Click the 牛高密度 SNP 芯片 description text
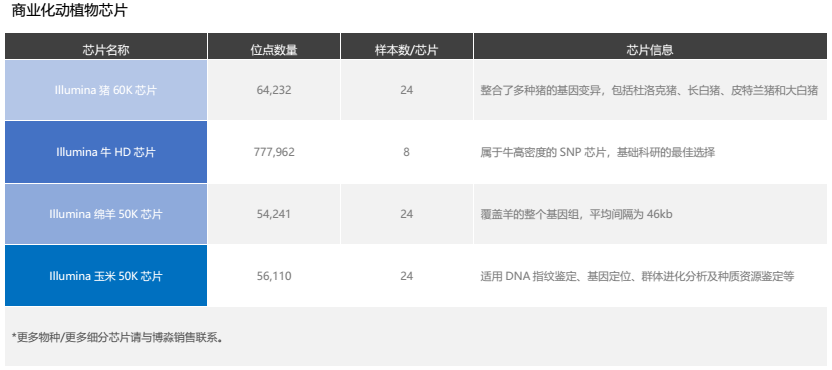This screenshot has width=832, height=370. coord(597,153)
